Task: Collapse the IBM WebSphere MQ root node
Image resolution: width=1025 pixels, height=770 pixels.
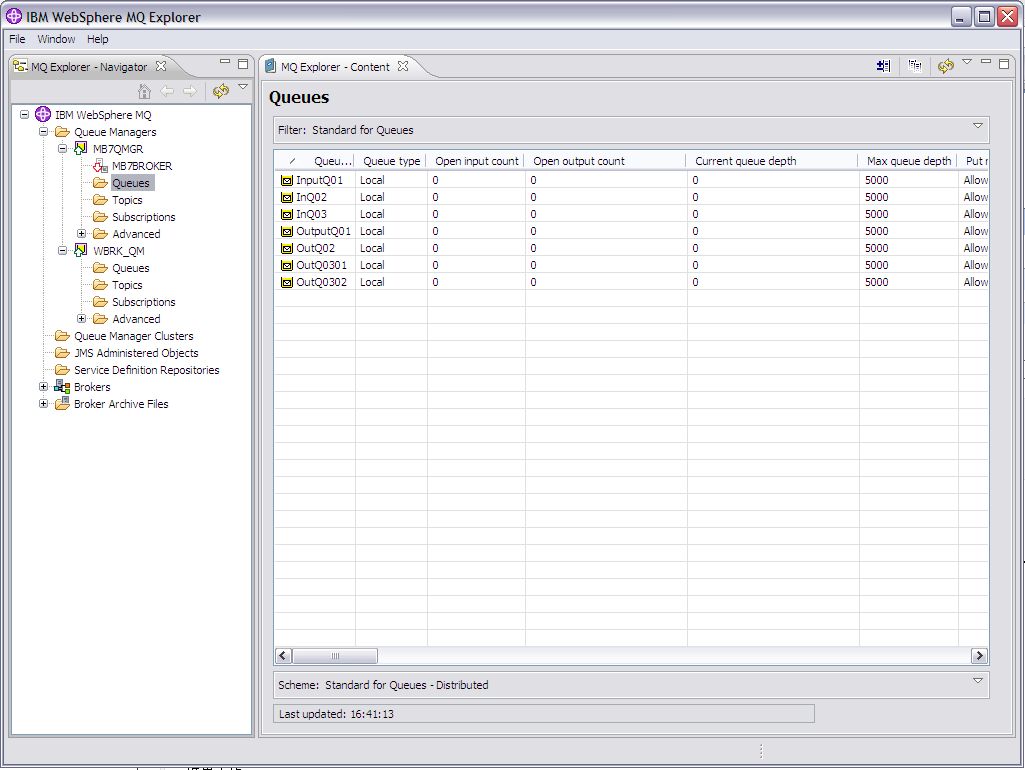Action: tap(24, 114)
